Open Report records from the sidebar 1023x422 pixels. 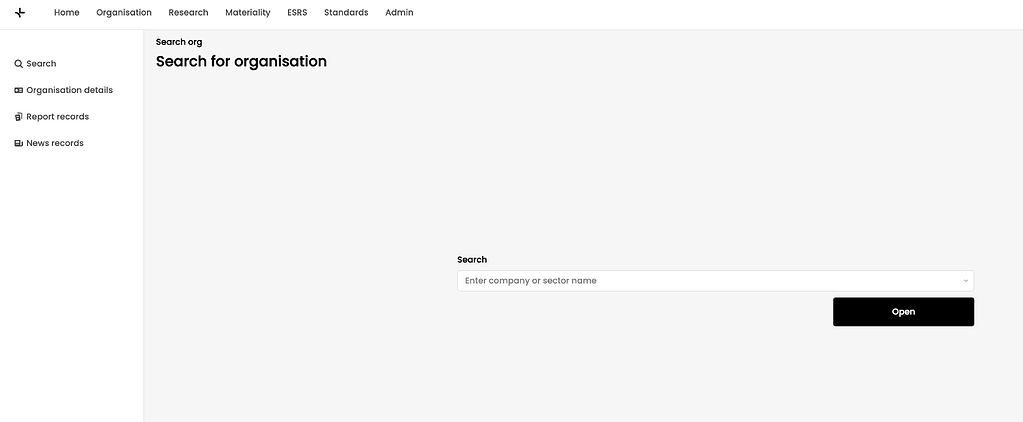57,117
